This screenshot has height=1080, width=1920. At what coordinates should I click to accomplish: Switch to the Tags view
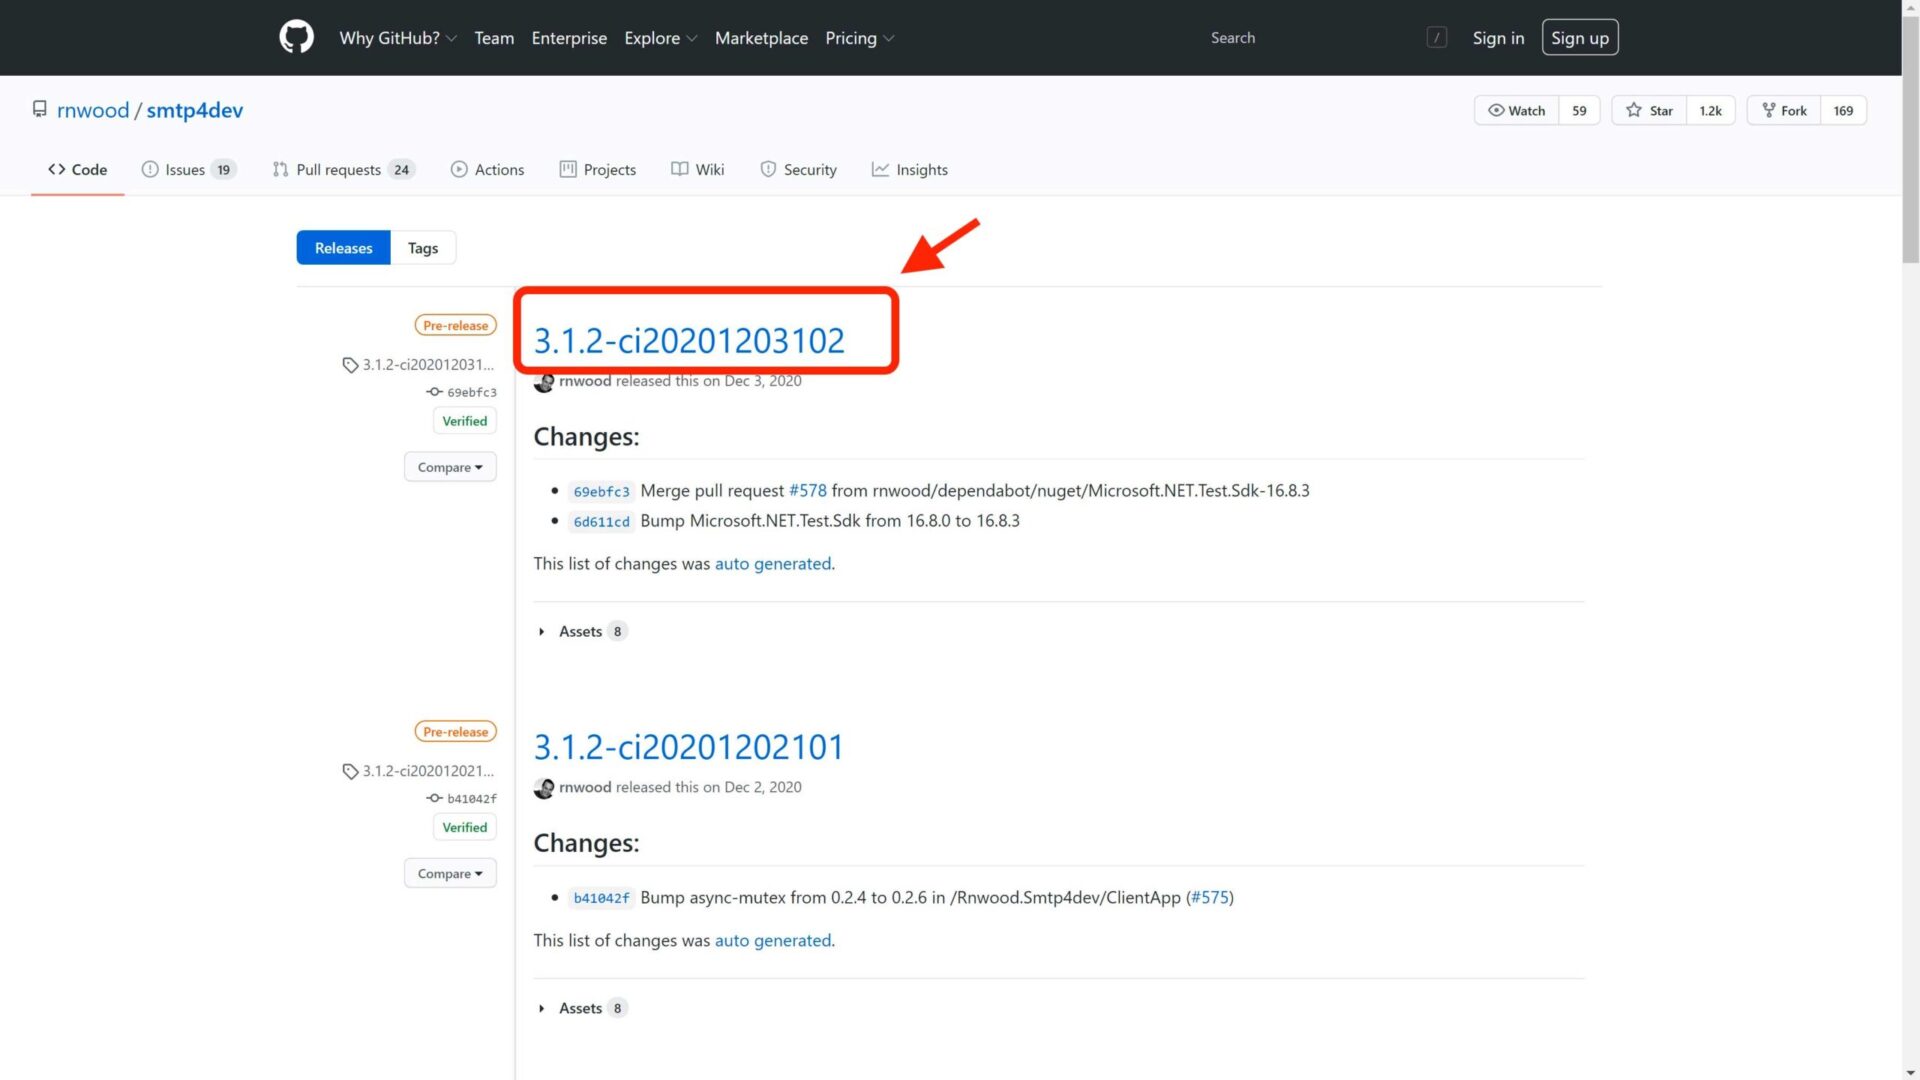[x=423, y=248]
